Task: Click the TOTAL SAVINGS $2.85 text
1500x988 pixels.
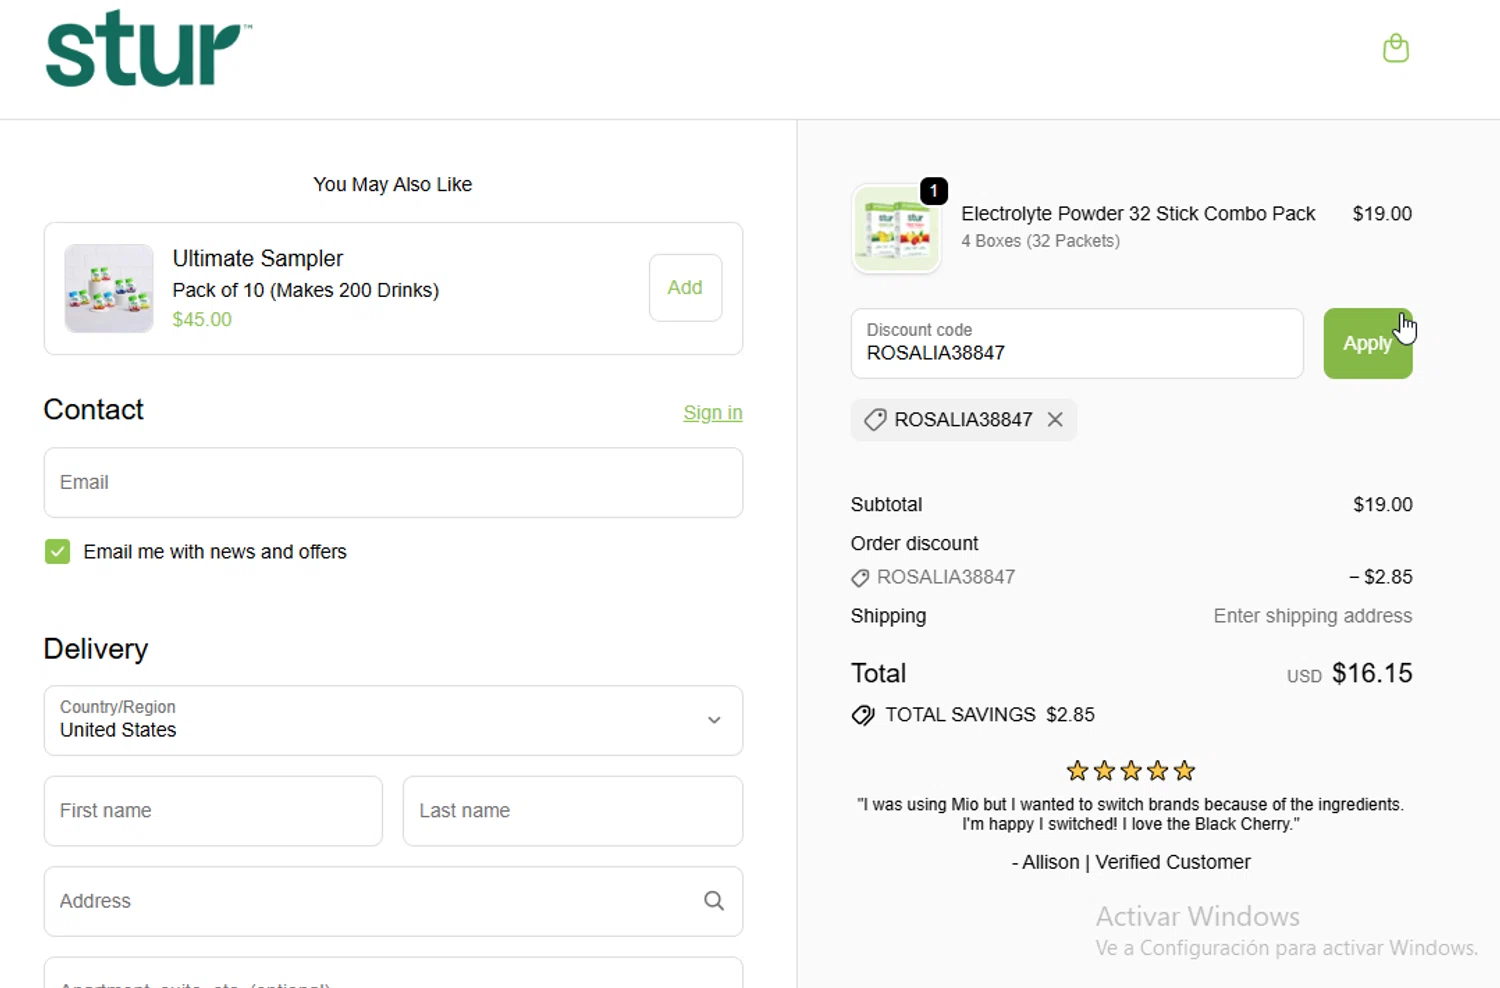Action: tap(990, 715)
